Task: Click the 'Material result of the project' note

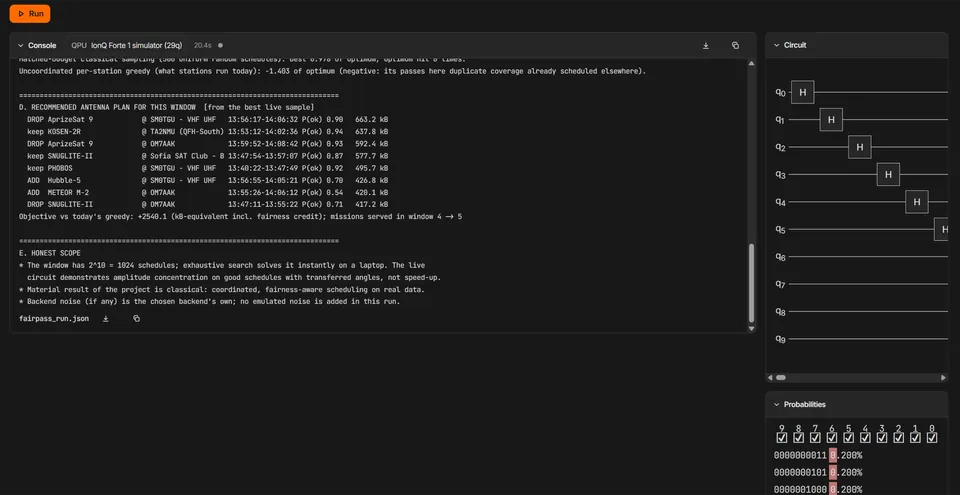Action: tap(222, 289)
